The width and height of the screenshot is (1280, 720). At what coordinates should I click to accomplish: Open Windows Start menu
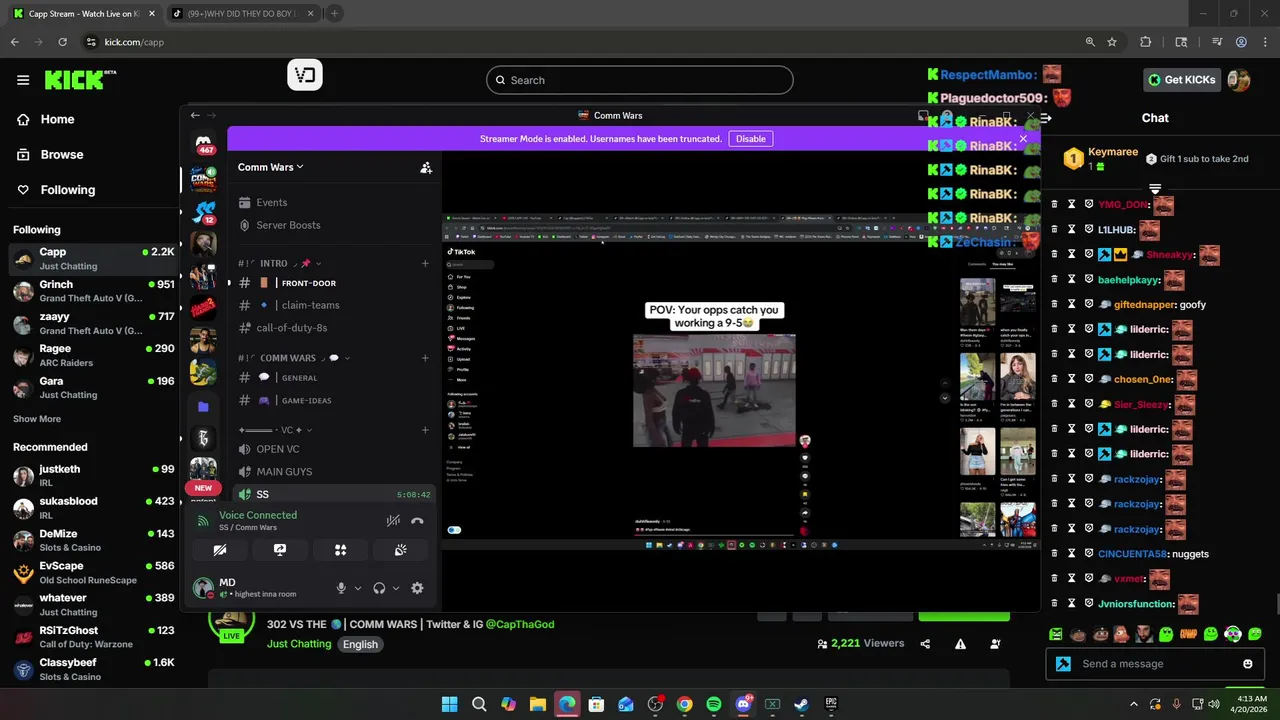[449, 704]
